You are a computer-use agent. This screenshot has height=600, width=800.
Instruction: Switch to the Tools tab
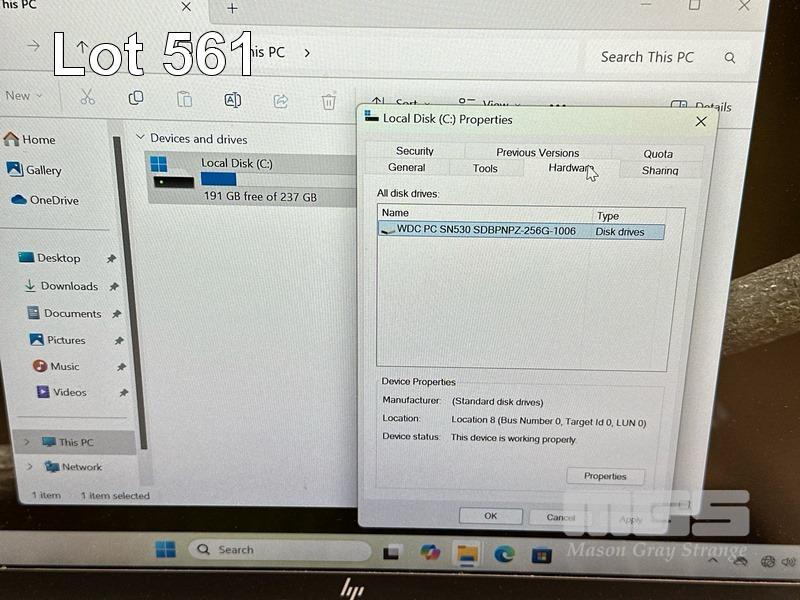[485, 168]
